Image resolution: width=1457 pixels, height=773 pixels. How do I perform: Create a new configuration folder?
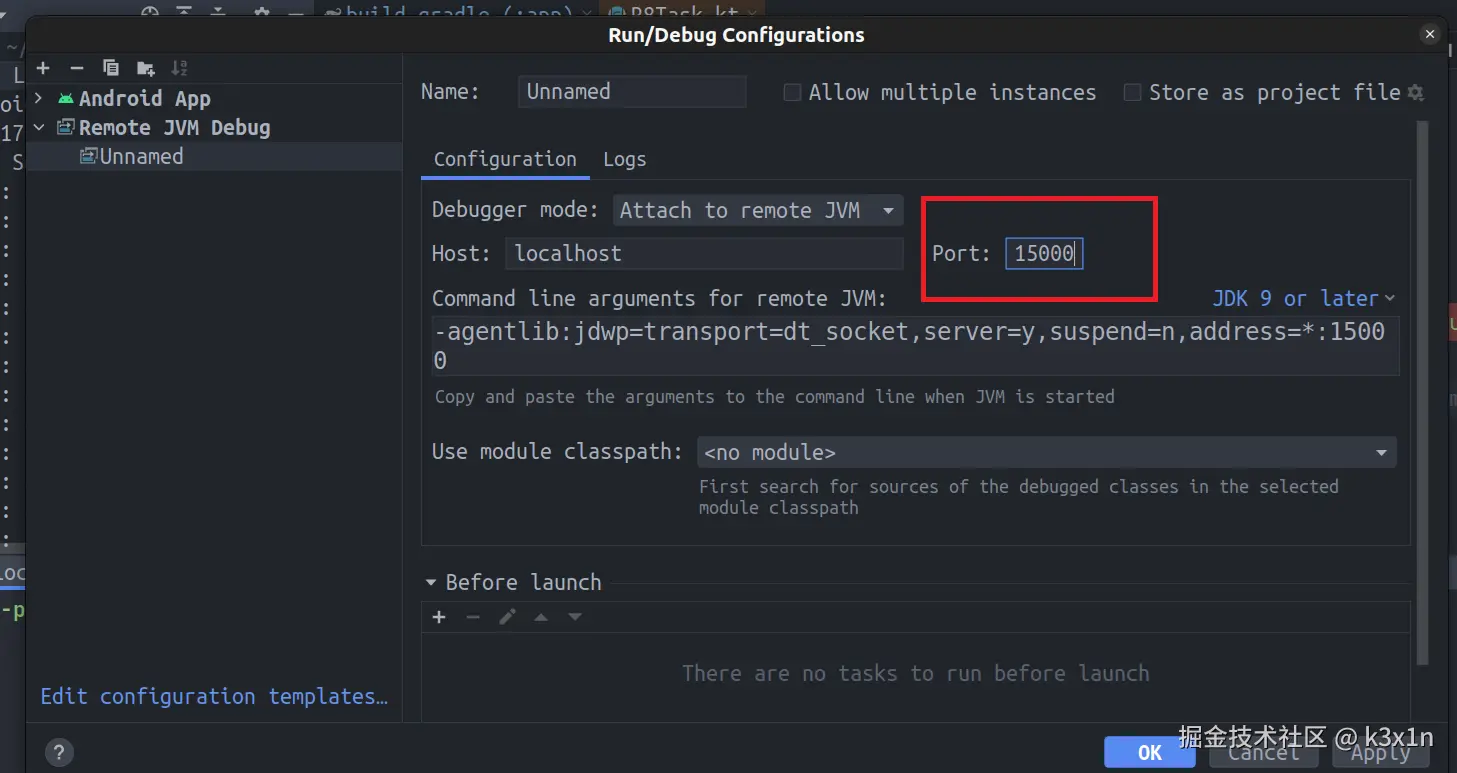coord(146,68)
